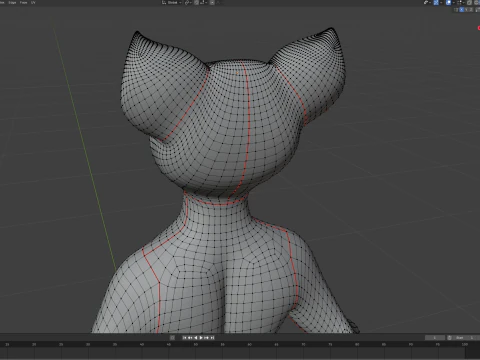Viewport: 480px width, 360px height.
Task: Open the snapping options dropdown
Action: [x=203, y=2]
